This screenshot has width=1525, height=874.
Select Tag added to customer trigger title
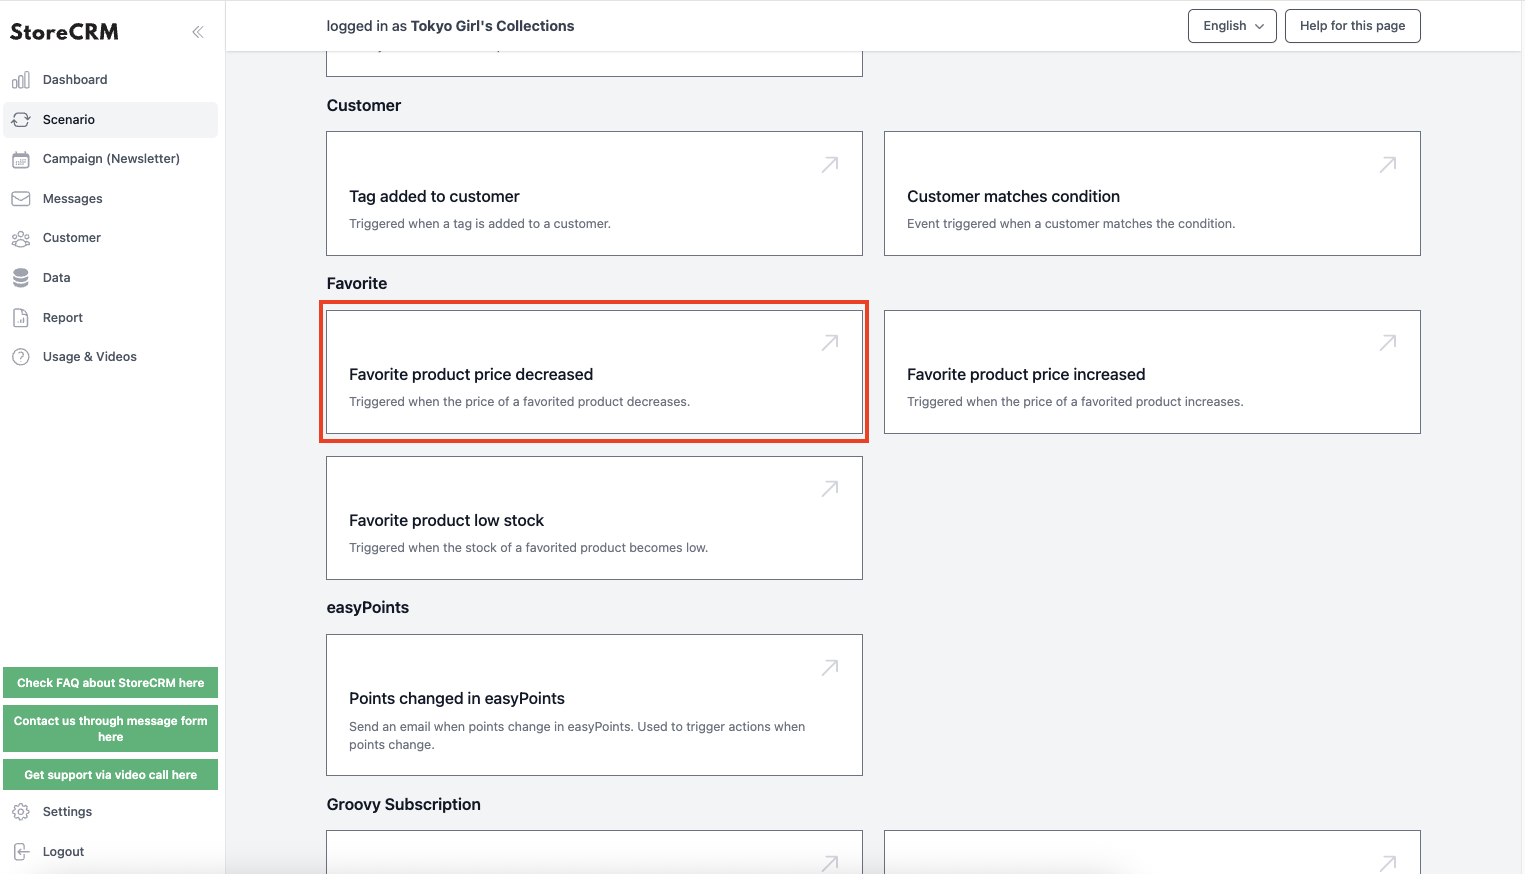click(434, 197)
